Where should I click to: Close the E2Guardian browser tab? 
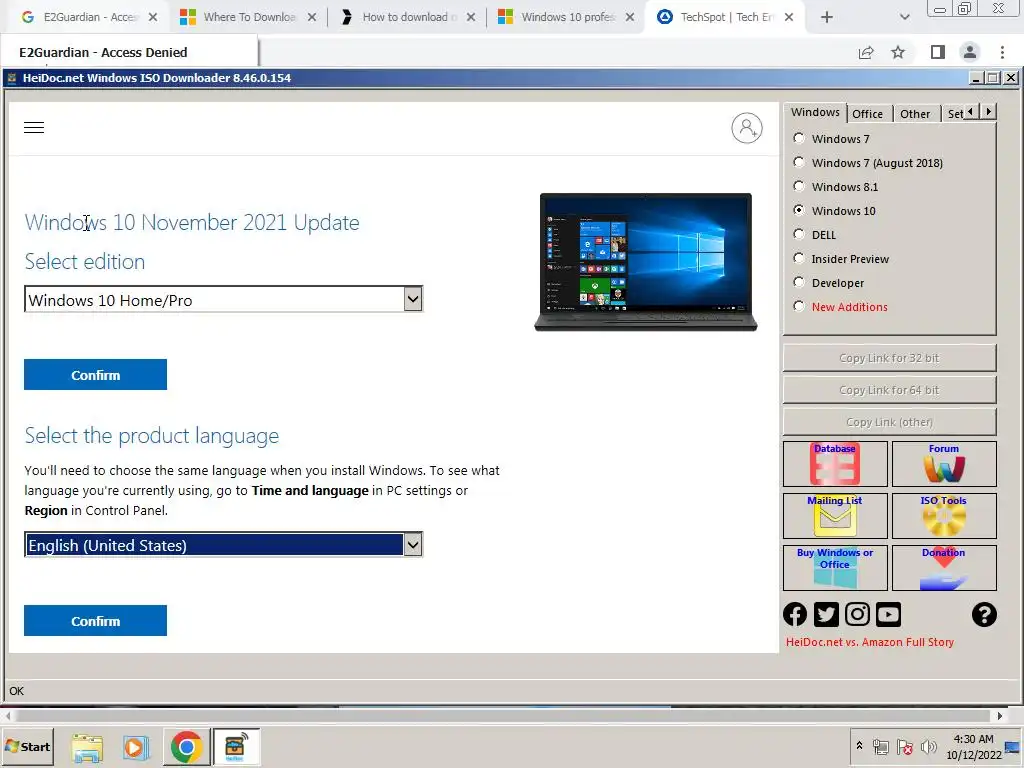[x=153, y=17]
